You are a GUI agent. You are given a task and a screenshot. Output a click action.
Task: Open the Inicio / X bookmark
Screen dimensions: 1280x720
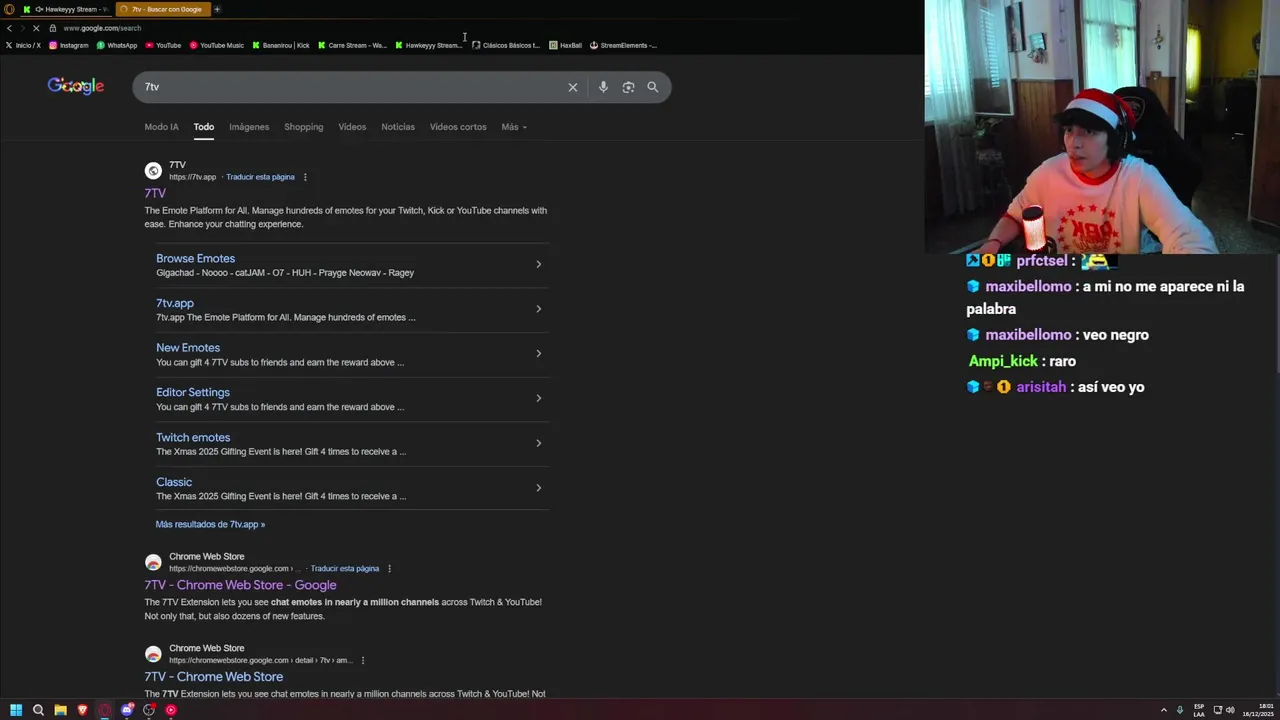coord(23,45)
